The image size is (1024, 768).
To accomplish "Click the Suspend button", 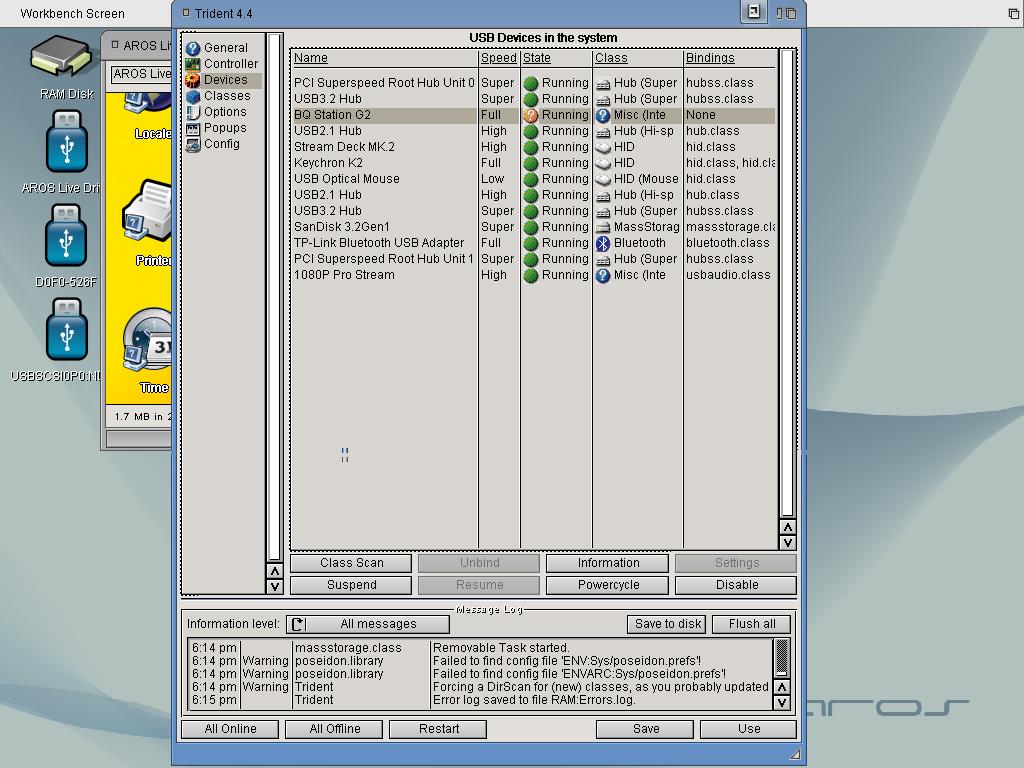I will [x=351, y=585].
